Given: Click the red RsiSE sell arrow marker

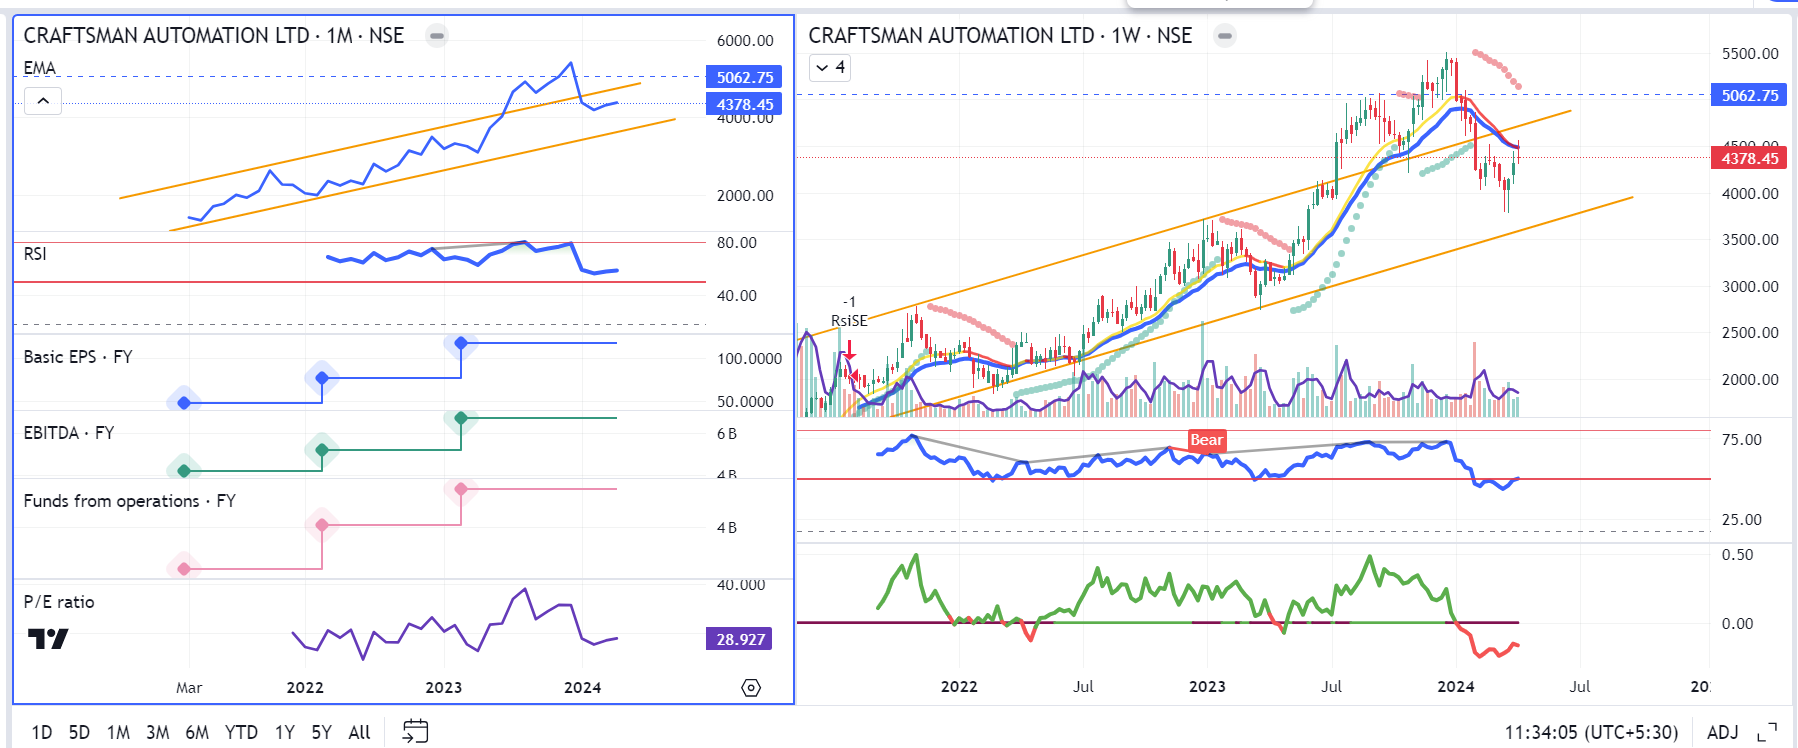Looking at the screenshot, I should click(849, 351).
